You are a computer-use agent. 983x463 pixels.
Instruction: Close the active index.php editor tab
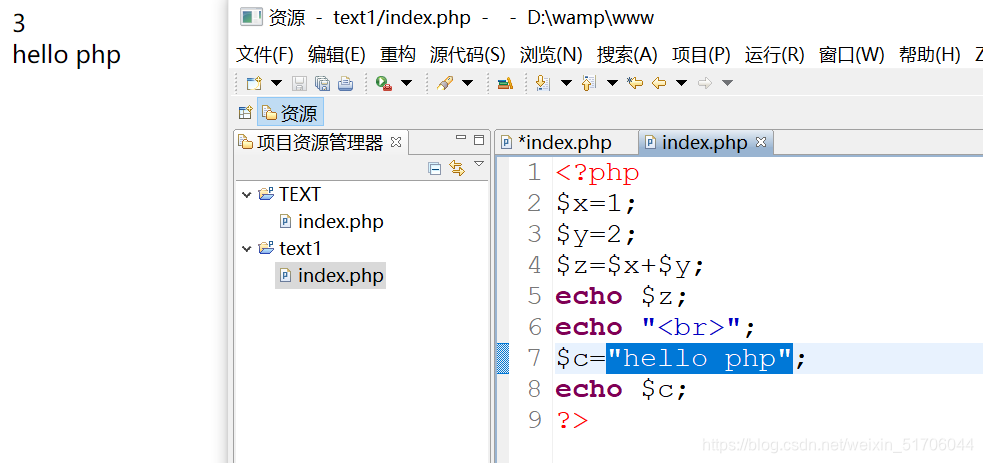[760, 142]
